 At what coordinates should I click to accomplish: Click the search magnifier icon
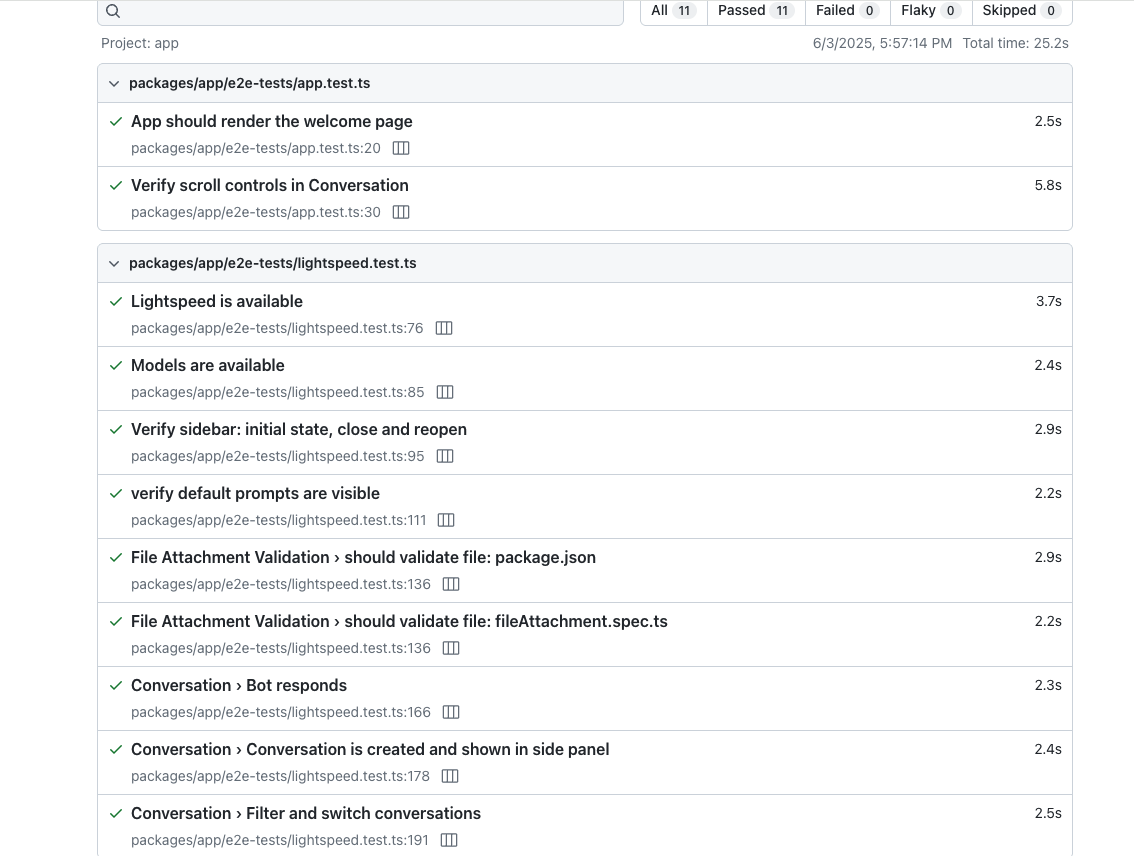pos(113,11)
